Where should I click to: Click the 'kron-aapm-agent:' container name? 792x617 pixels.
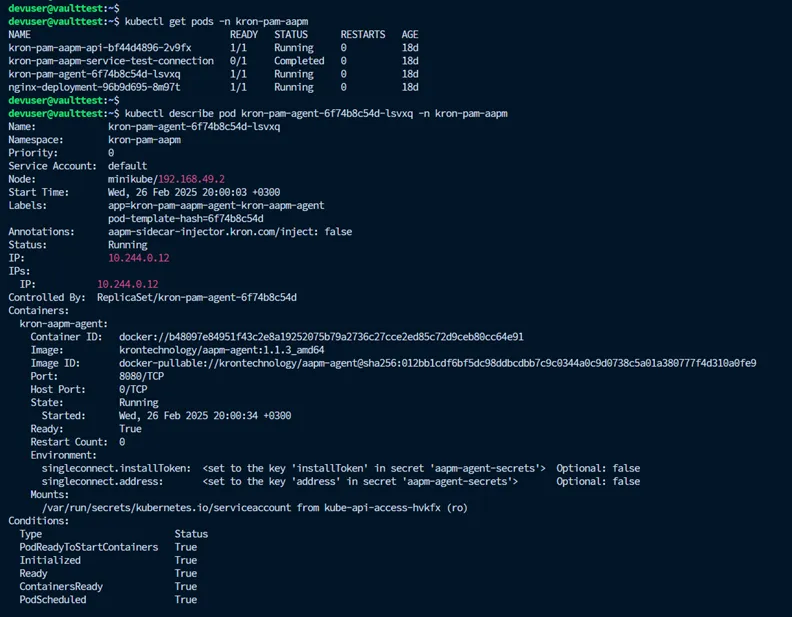point(64,324)
